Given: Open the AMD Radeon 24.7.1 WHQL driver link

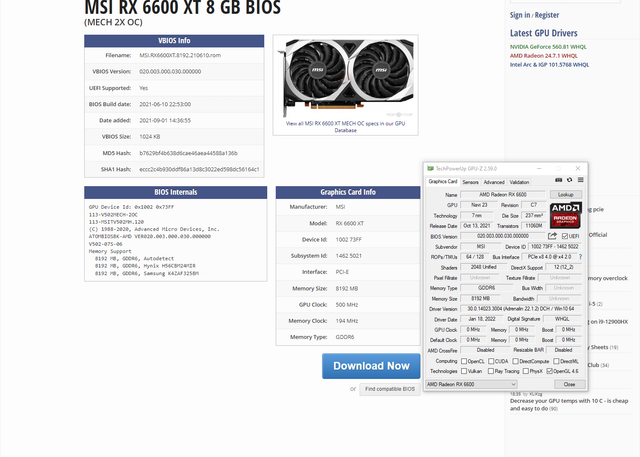Looking at the screenshot, I should click(544, 56).
